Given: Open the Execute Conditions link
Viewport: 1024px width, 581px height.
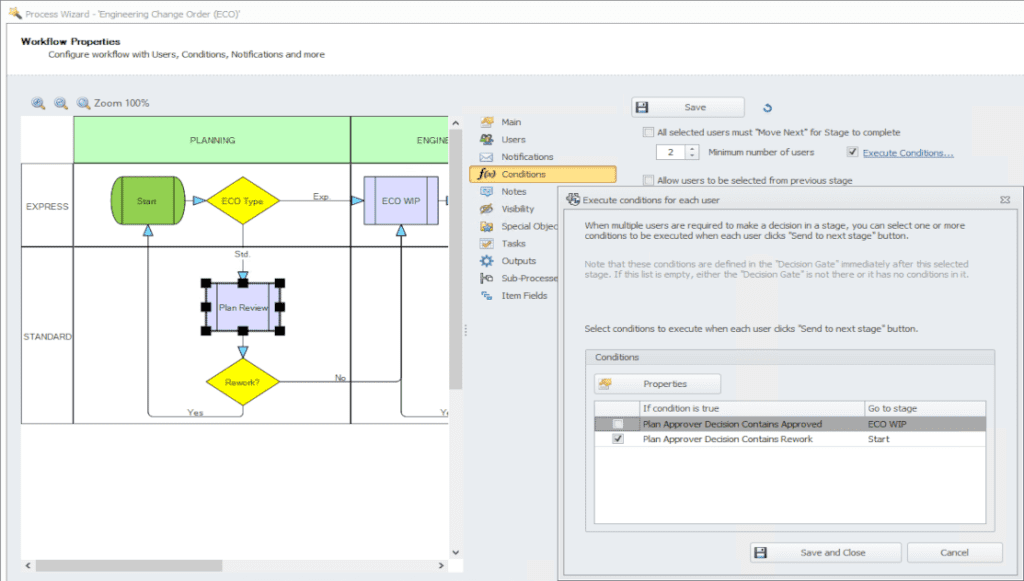Looking at the screenshot, I should point(908,153).
